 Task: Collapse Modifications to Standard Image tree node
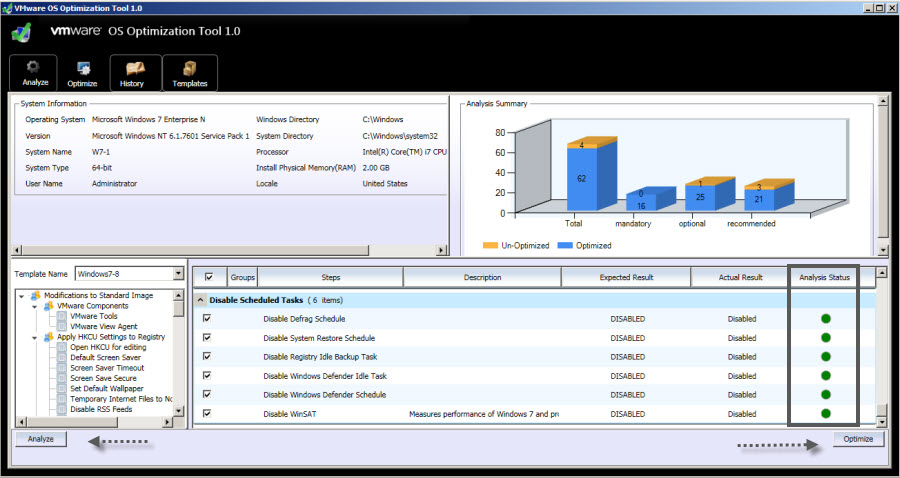[22, 296]
